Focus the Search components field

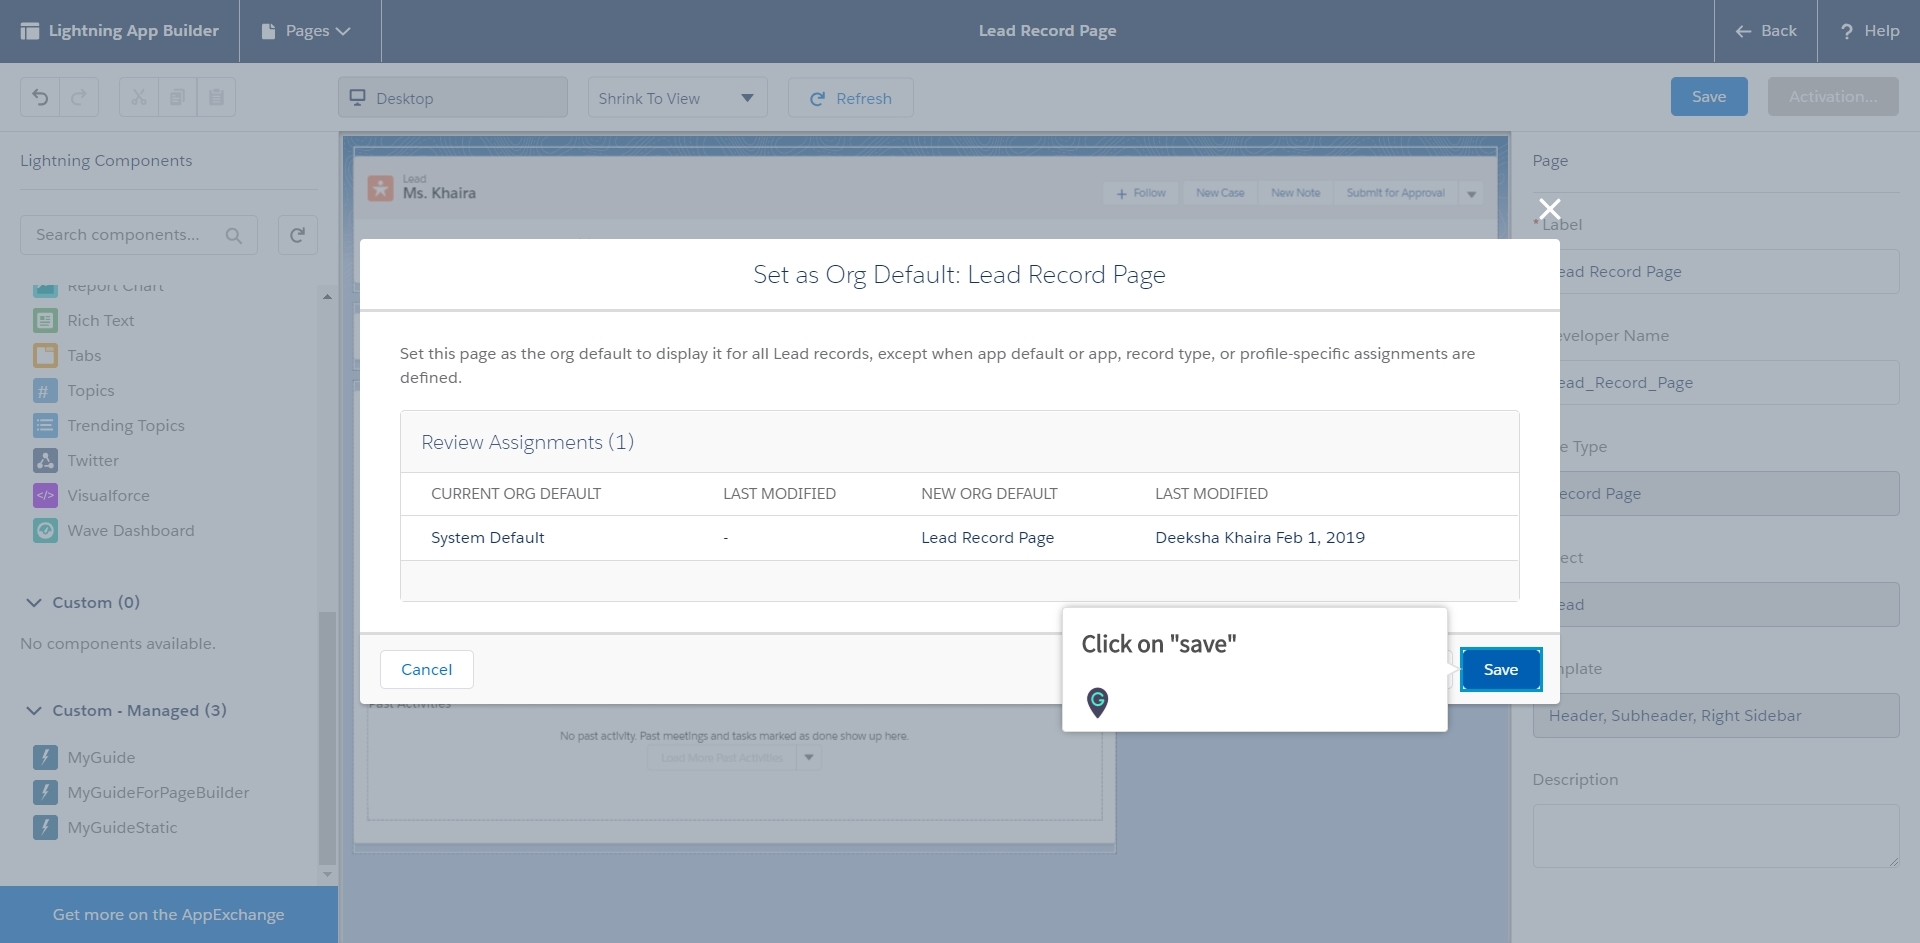pos(138,235)
